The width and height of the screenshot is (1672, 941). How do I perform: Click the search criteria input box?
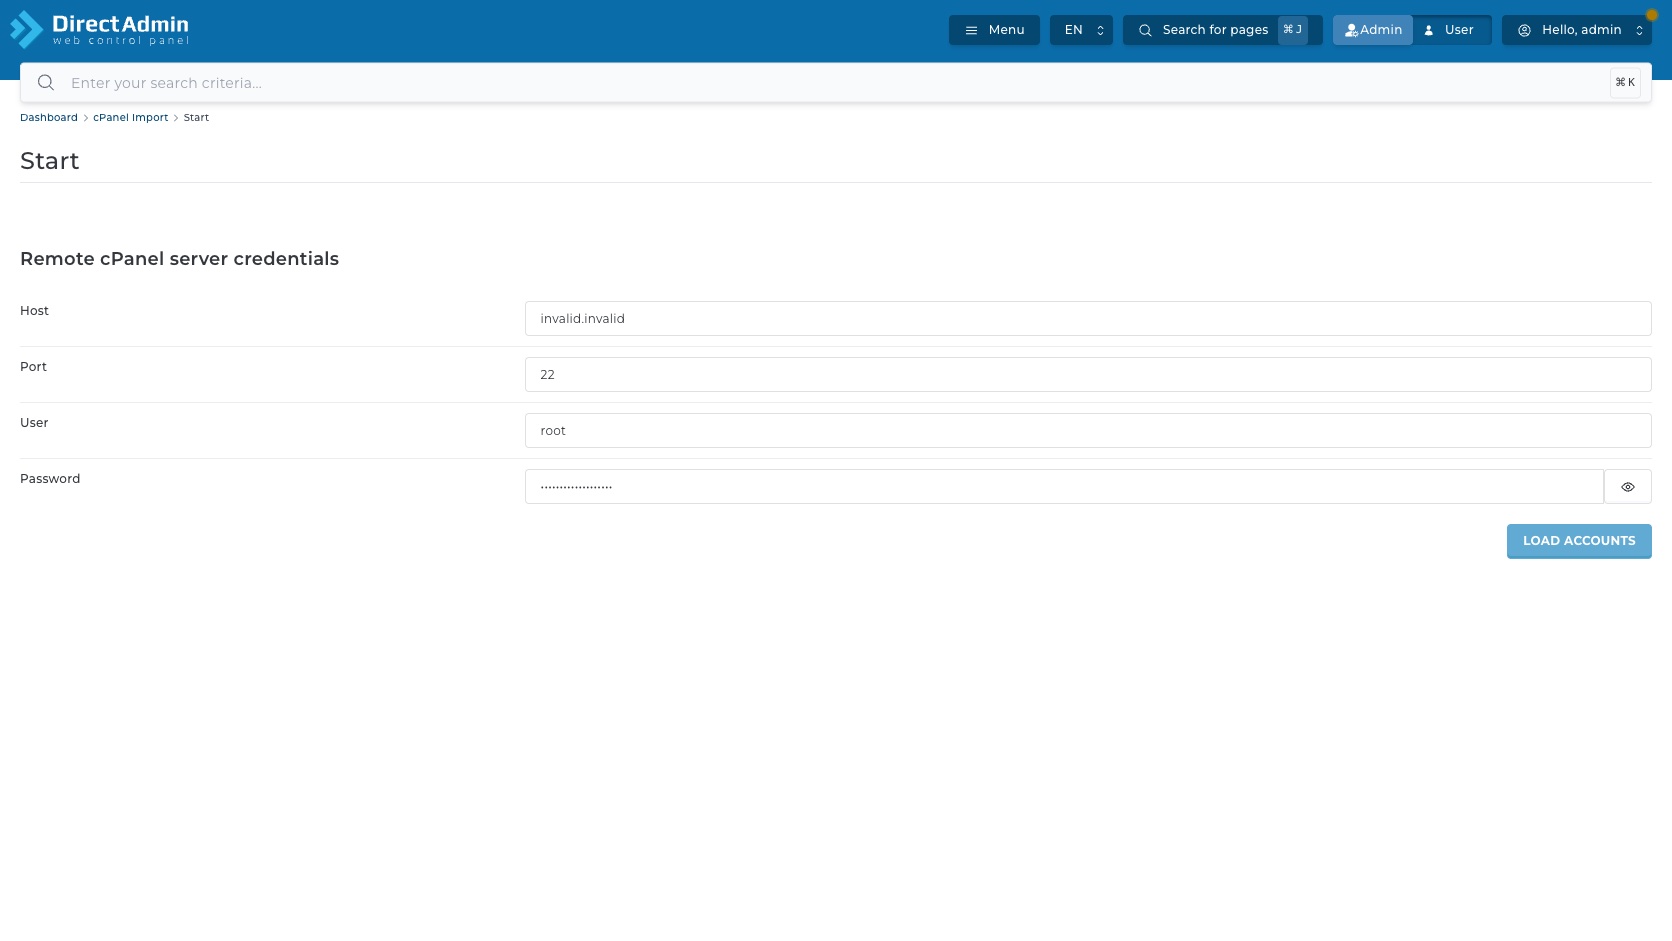835,83
